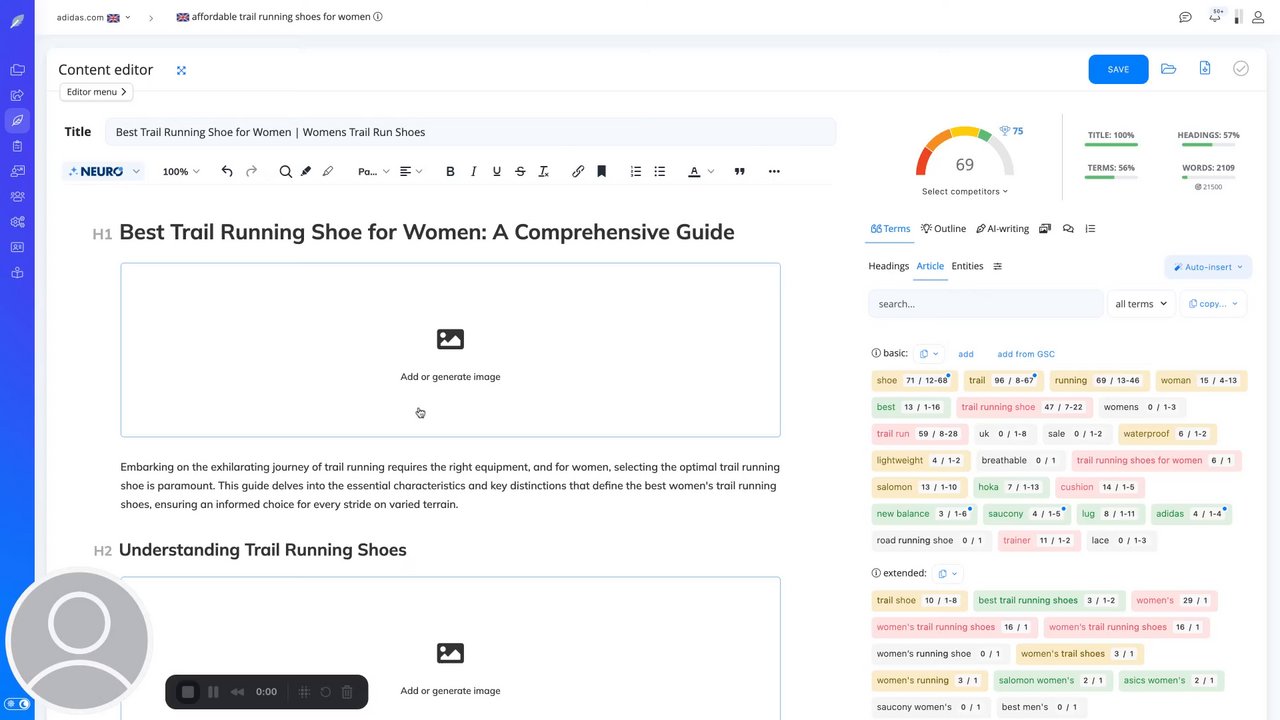Screen dimensions: 1280x720
Task: Open the Auto-insert dropdown
Action: point(1208,267)
